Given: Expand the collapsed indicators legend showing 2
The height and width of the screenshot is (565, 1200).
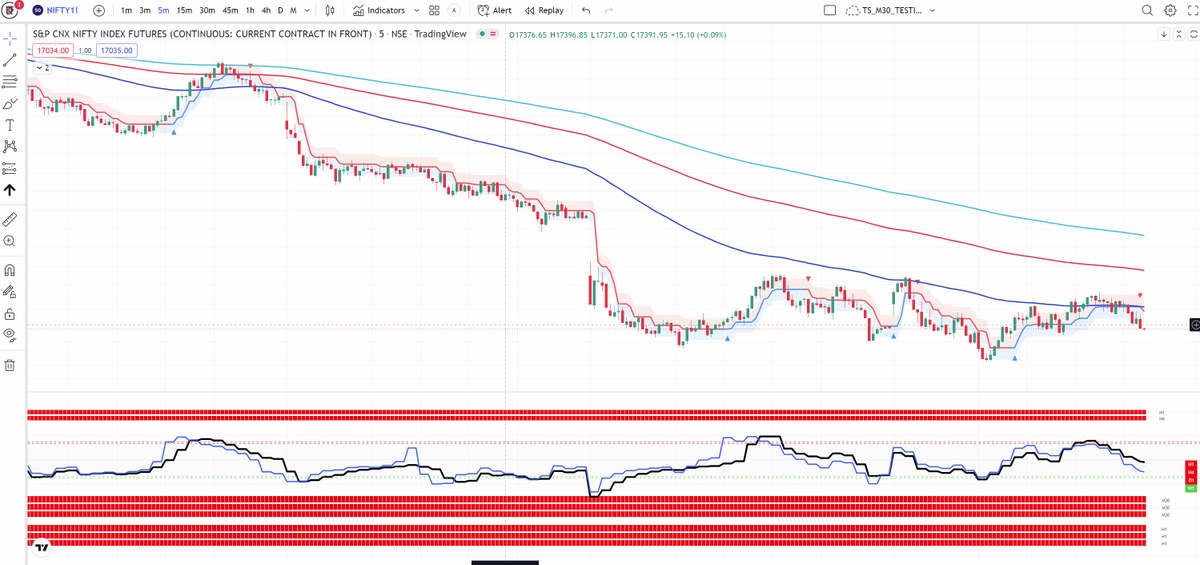Looking at the screenshot, I should (43, 67).
